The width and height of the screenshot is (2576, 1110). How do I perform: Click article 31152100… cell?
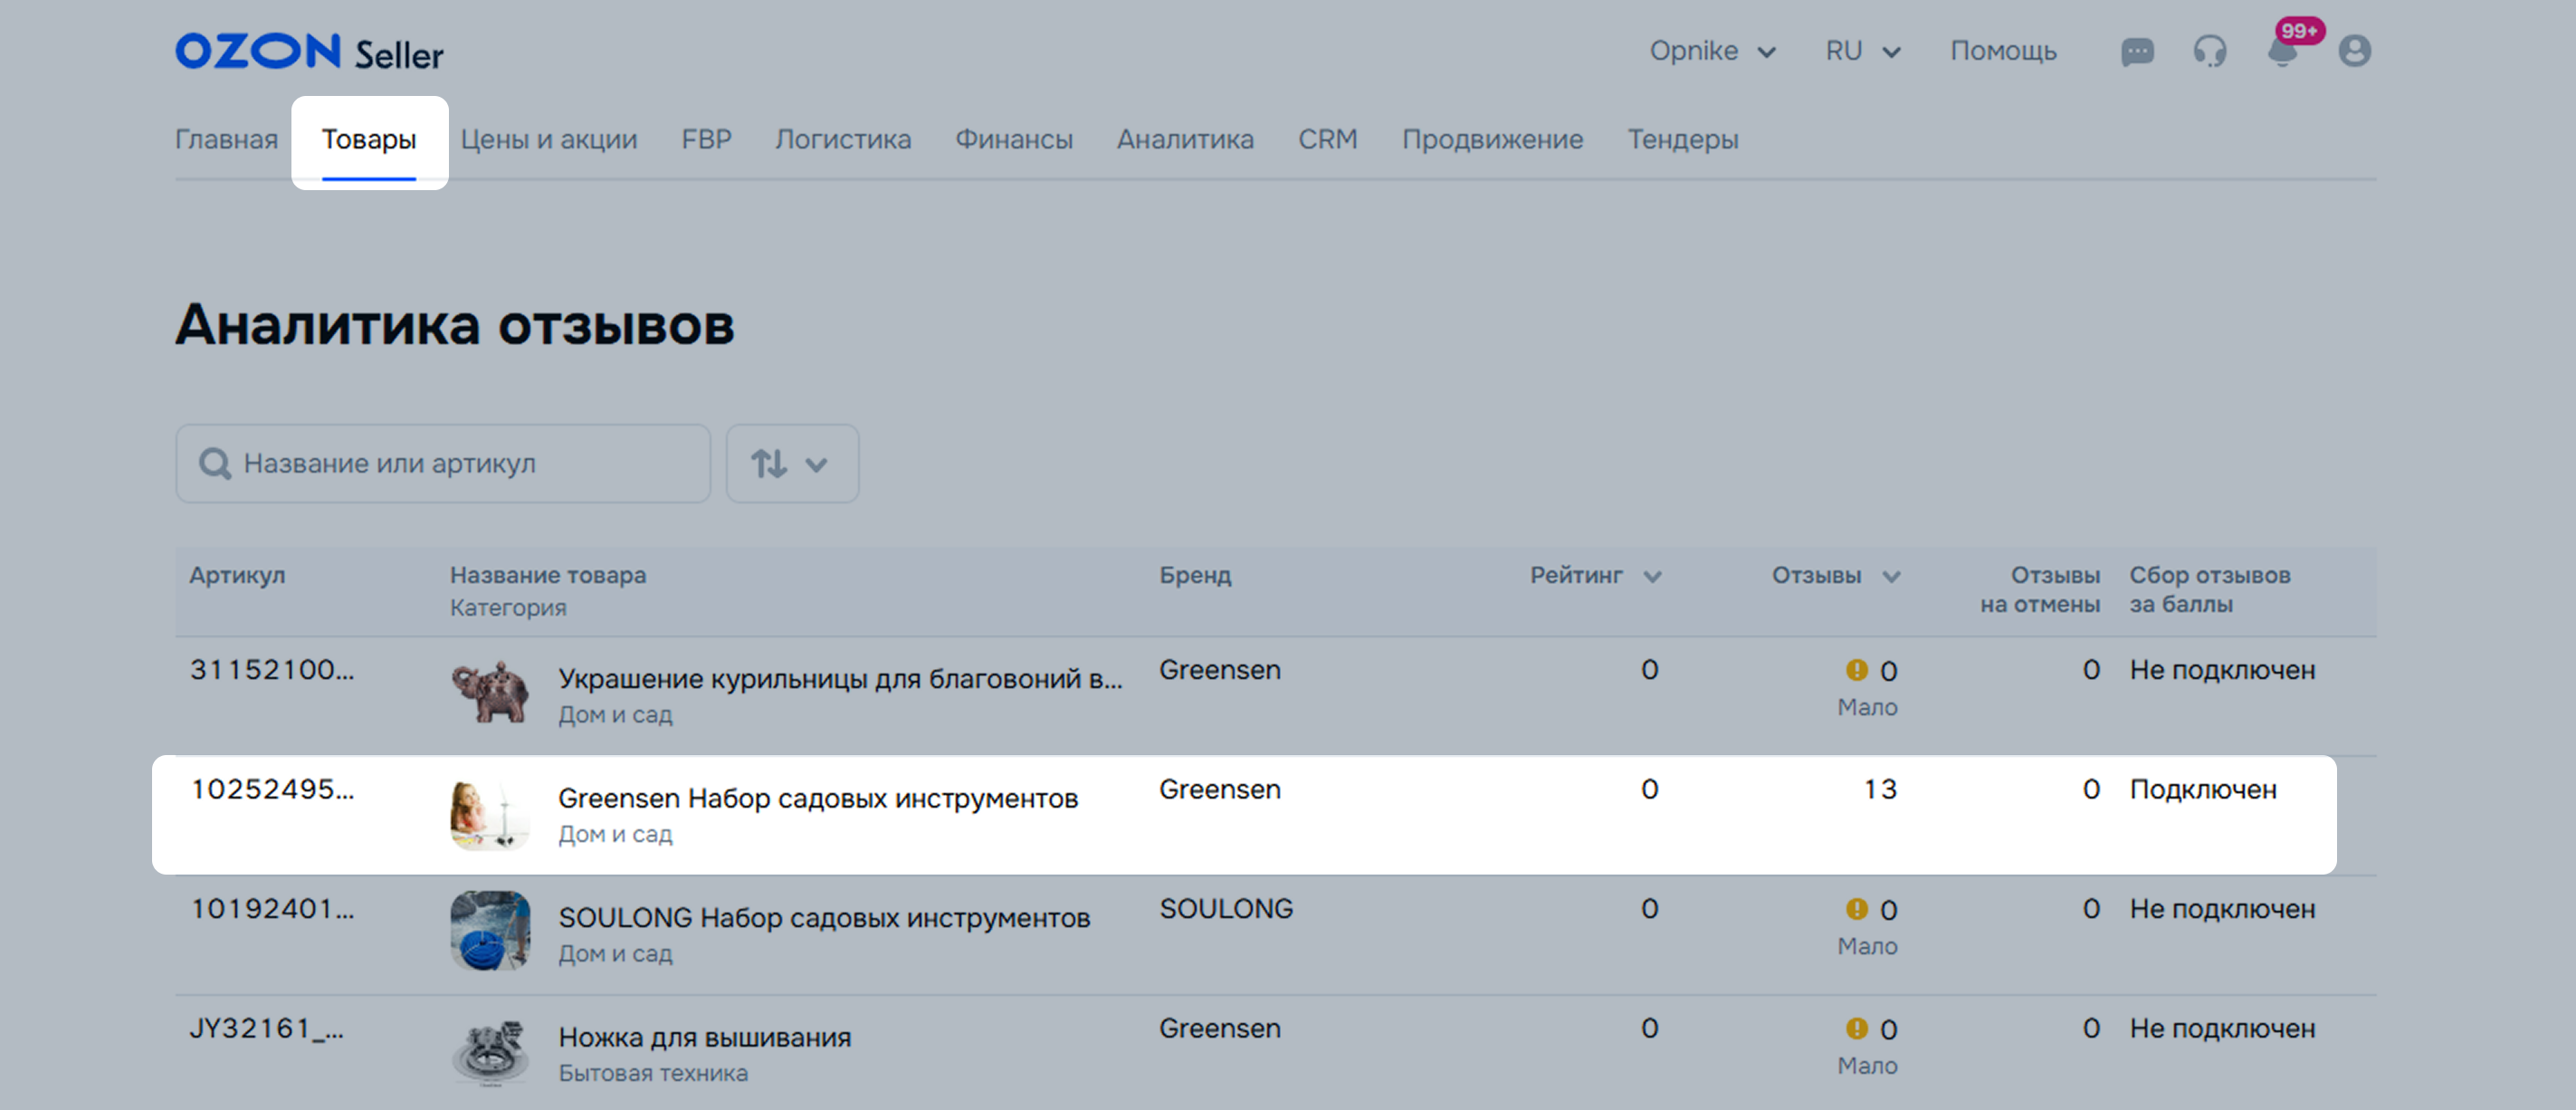point(272,670)
